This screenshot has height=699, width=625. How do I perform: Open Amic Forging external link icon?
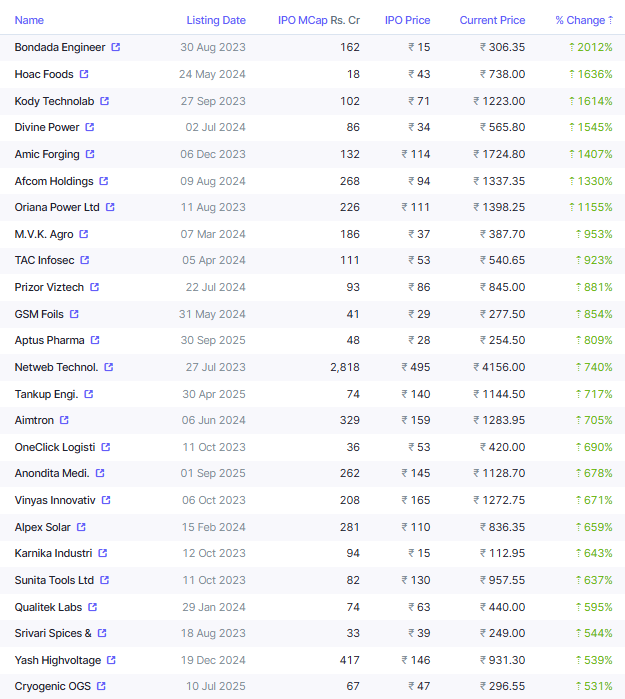click(x=90, y=154)
